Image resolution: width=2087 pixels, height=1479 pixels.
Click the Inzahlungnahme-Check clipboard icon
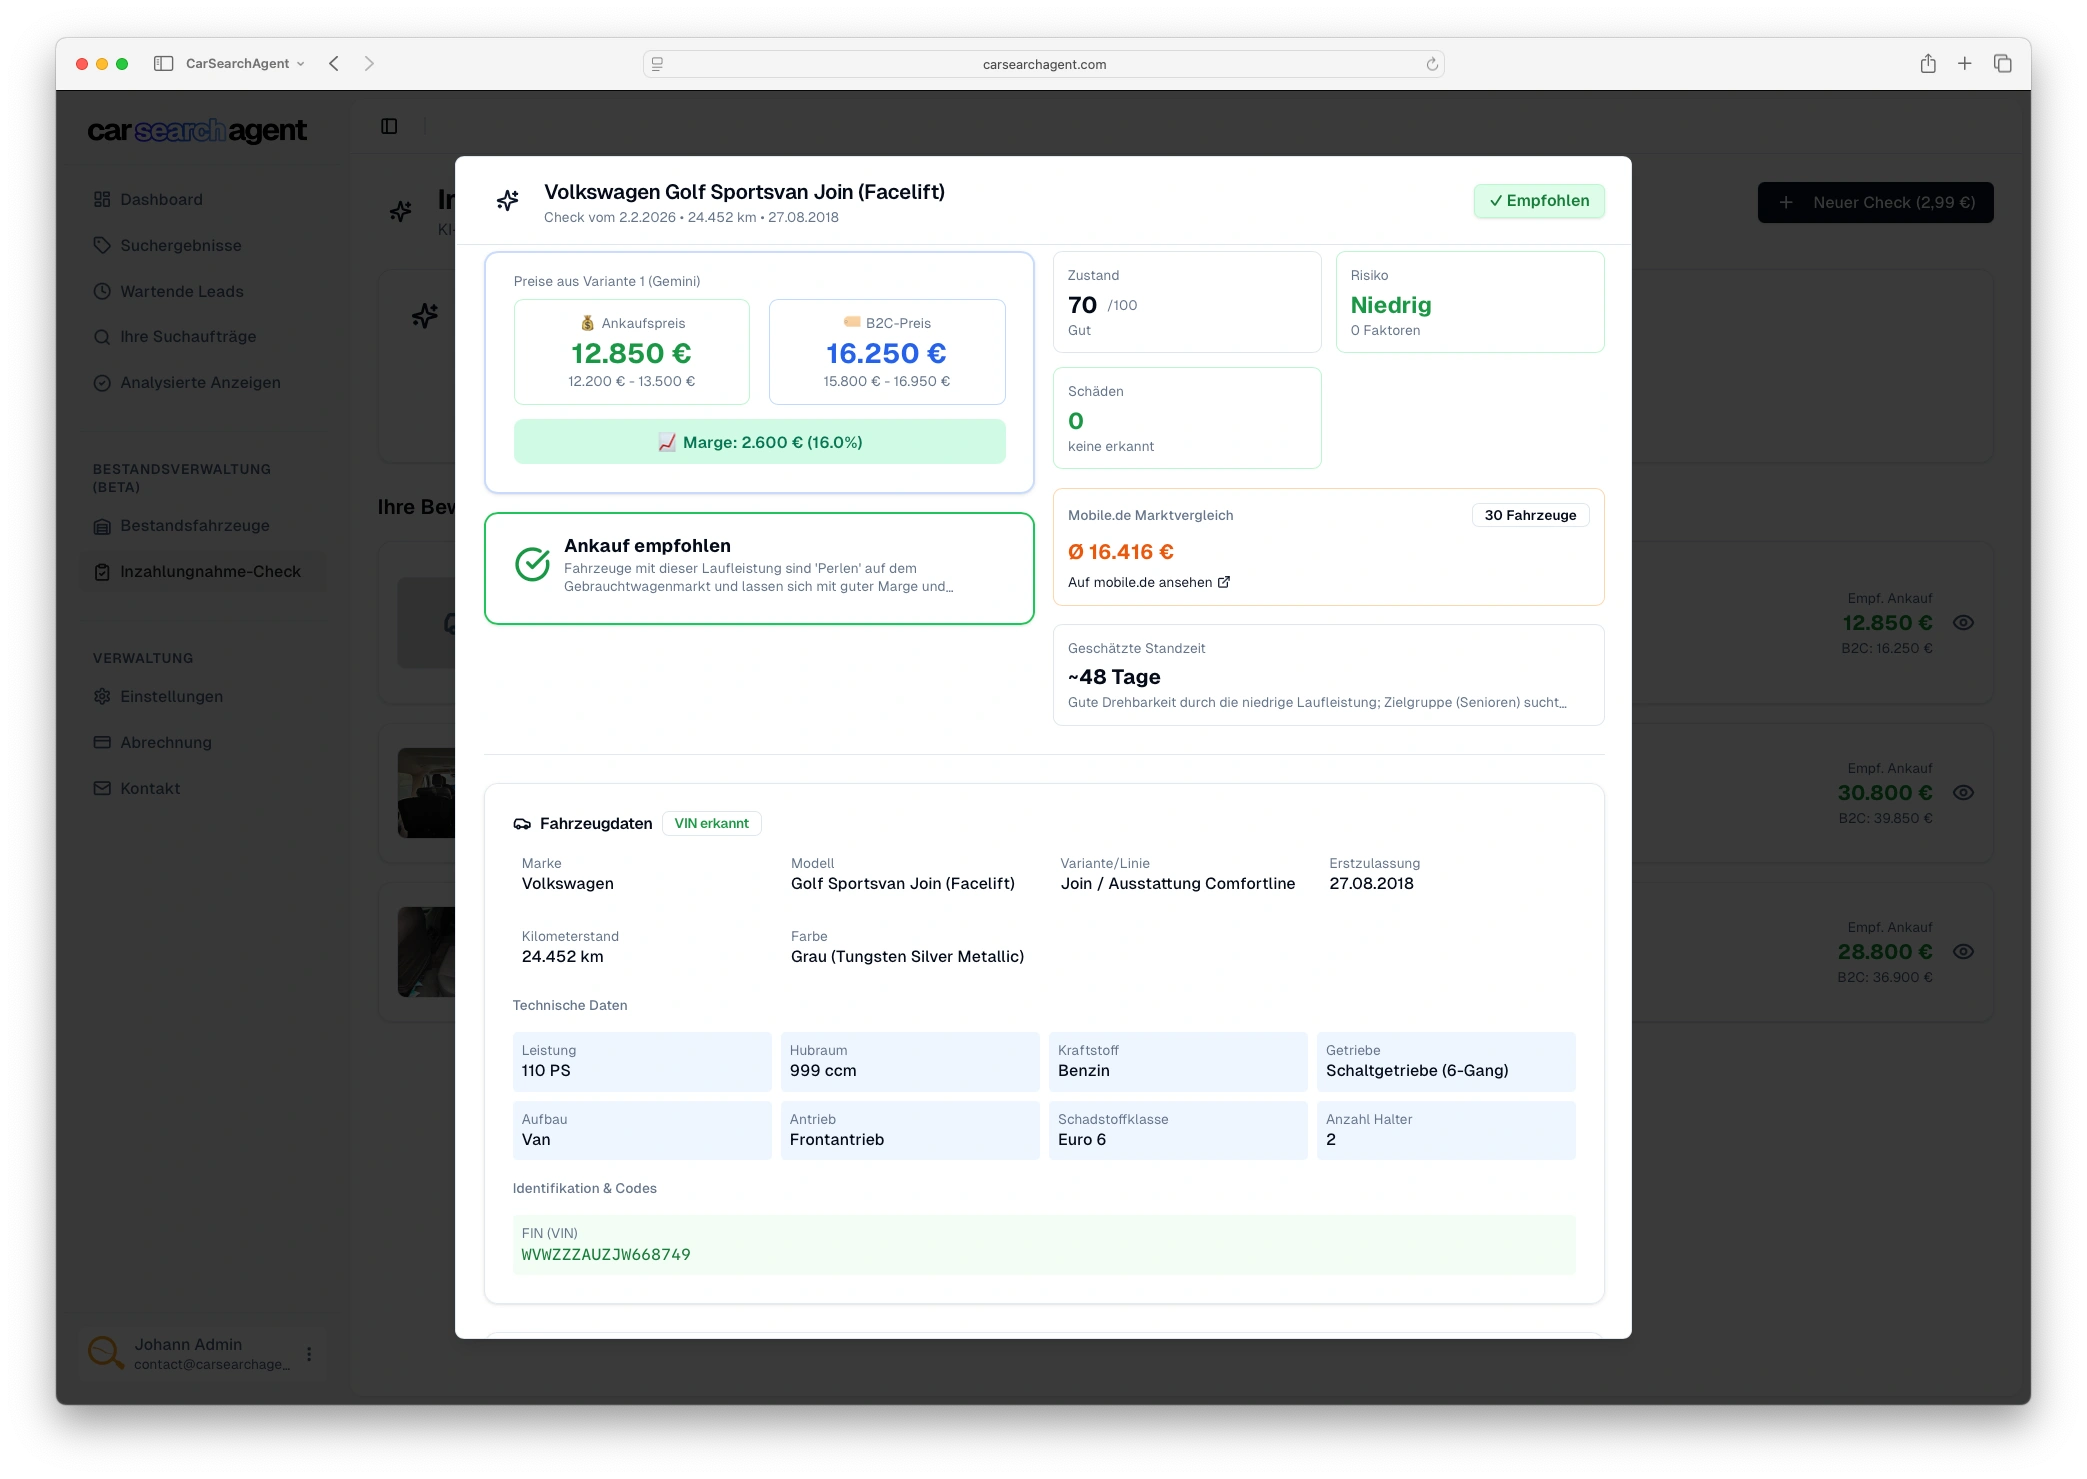pyautogui.click(x=102, y=572)
